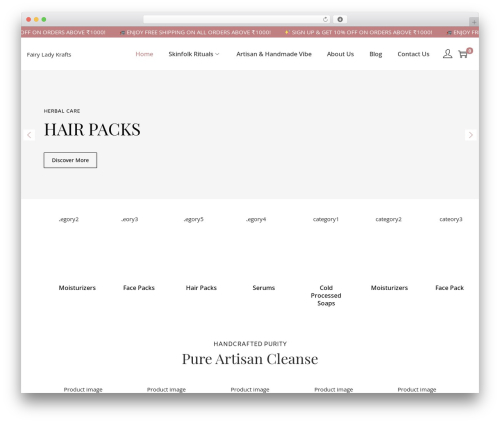Go to next hero slide arrow
Image resolution: width=500 pixels, height=423 pixels.
point(471,135)
